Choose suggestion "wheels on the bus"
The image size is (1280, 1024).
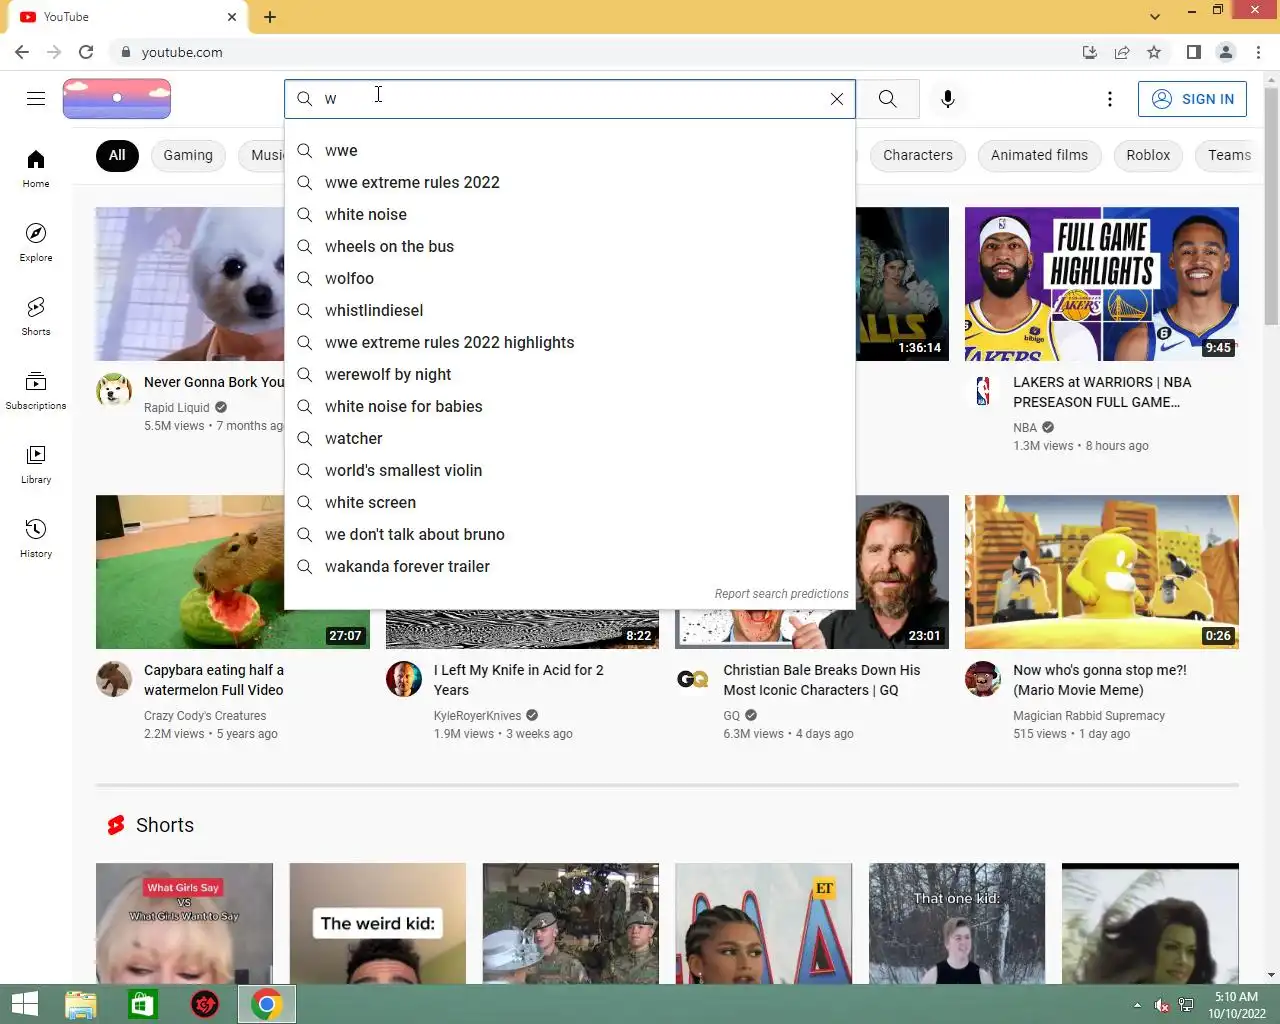(x=570, y=246)
